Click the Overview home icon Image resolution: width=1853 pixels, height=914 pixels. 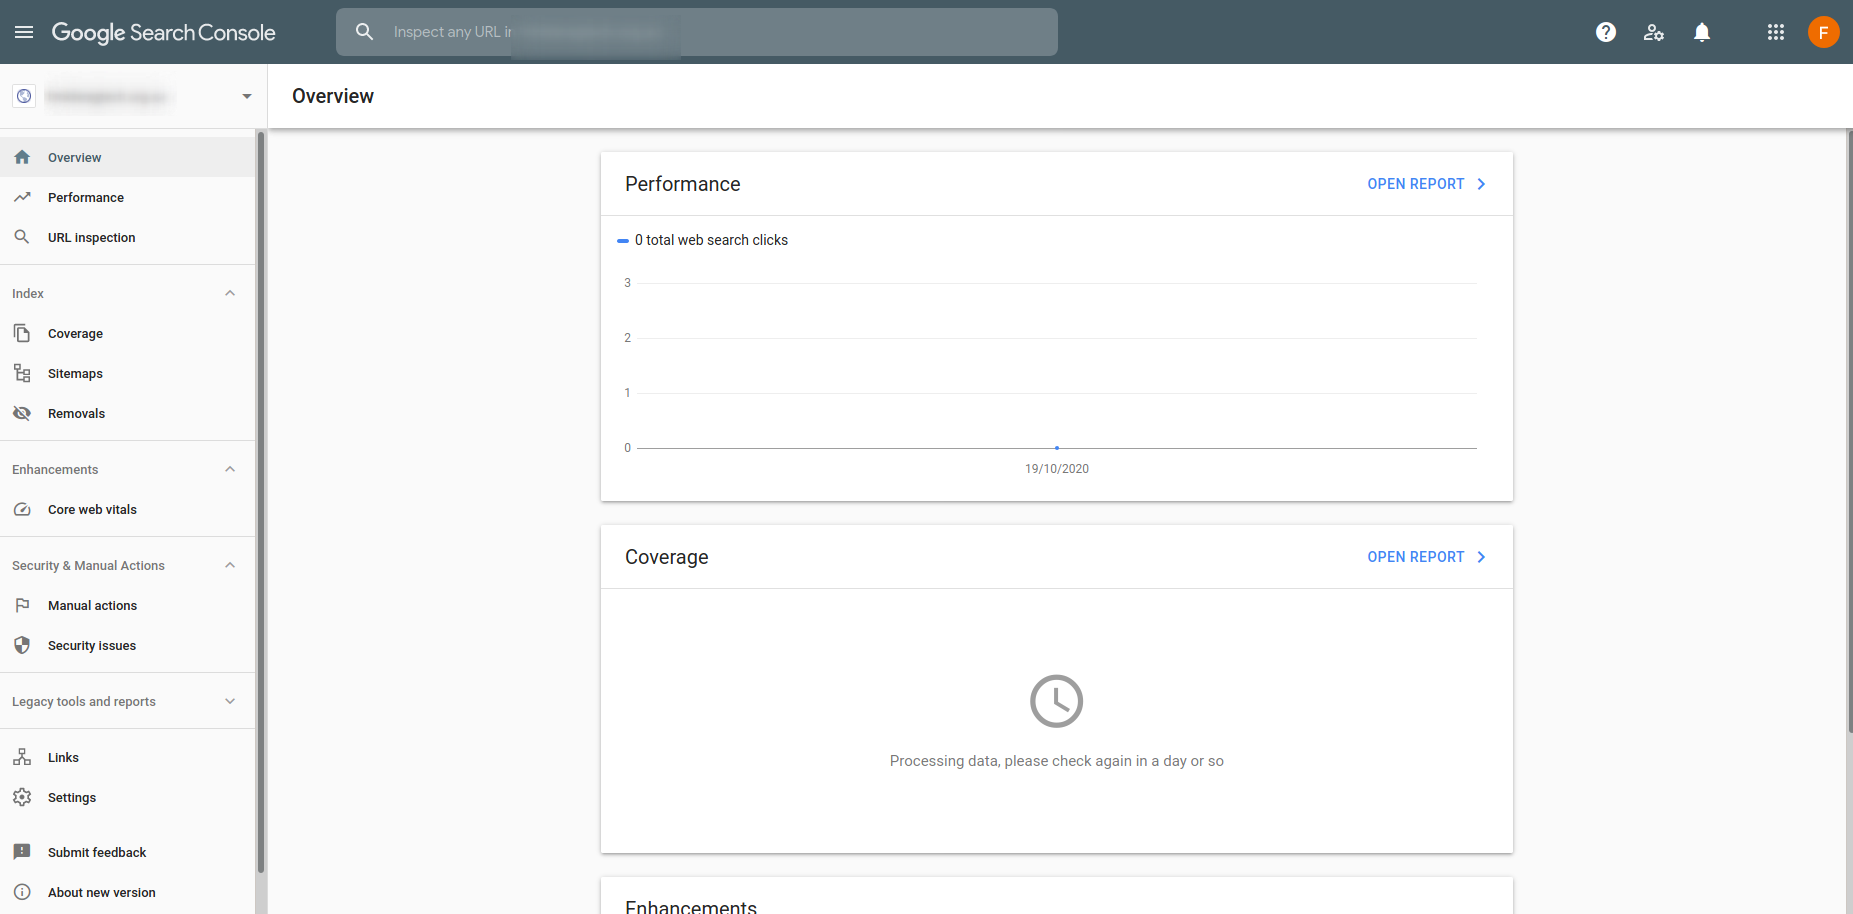22,157
